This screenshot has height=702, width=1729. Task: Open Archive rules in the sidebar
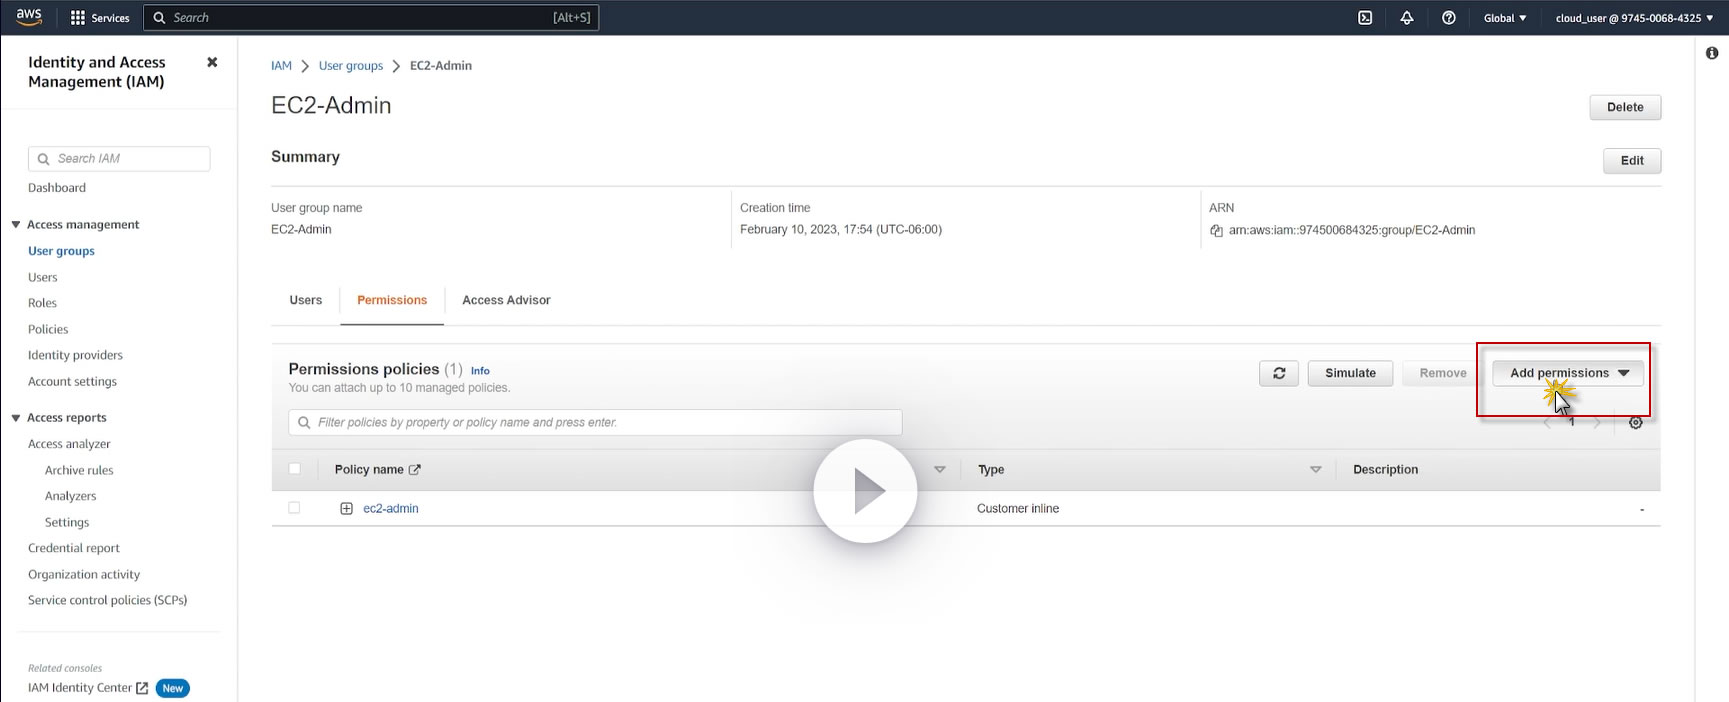pyautogui.click(x=79, y=470)
